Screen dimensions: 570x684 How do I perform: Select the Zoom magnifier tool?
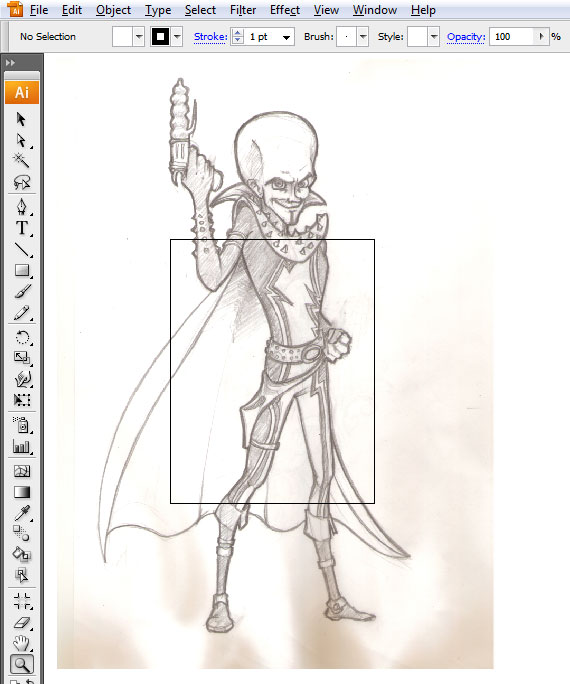21,664
